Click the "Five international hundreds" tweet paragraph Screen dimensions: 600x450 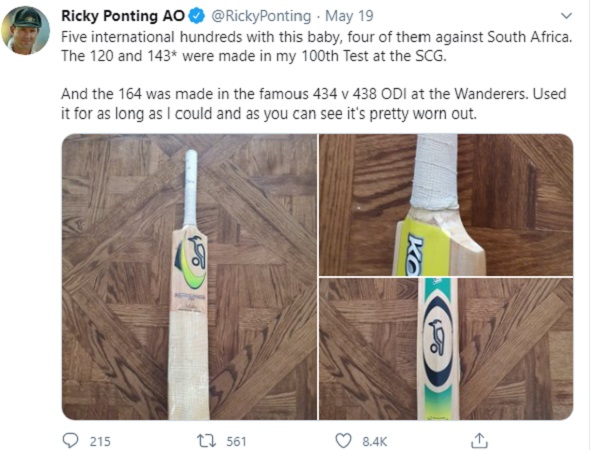click(312, 45)
